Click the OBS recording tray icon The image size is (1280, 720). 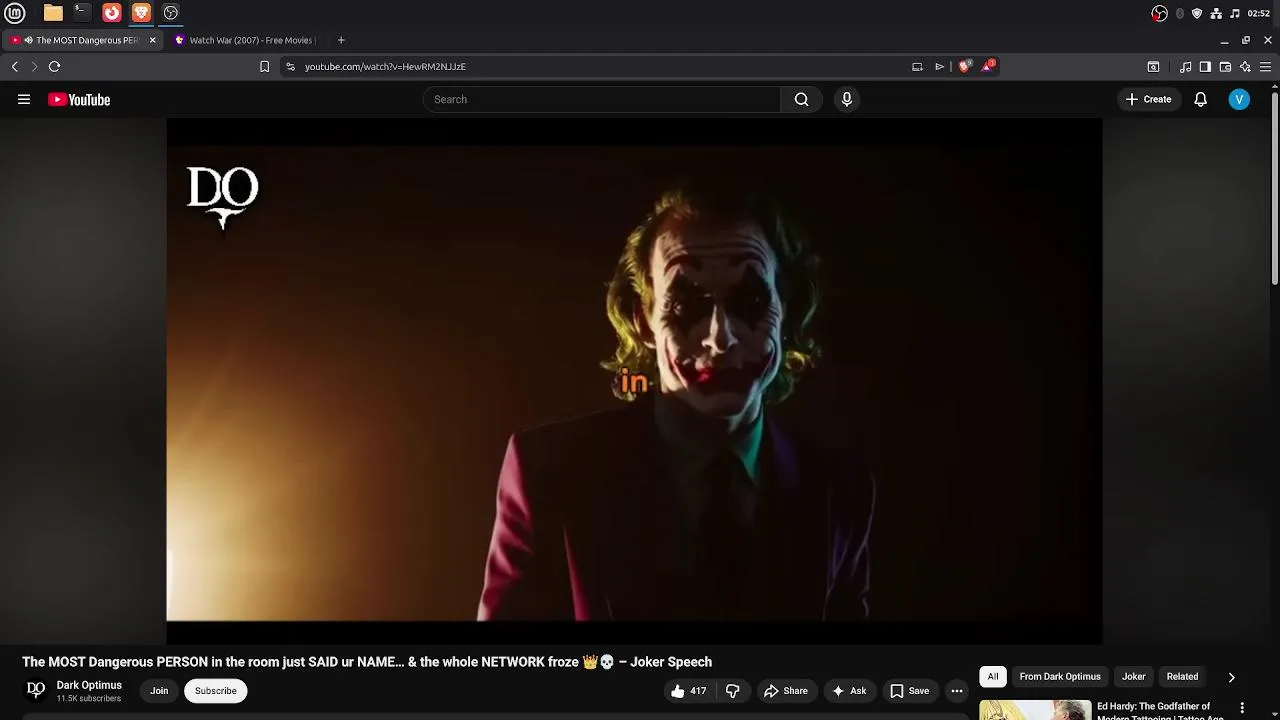click(1159, 13)
